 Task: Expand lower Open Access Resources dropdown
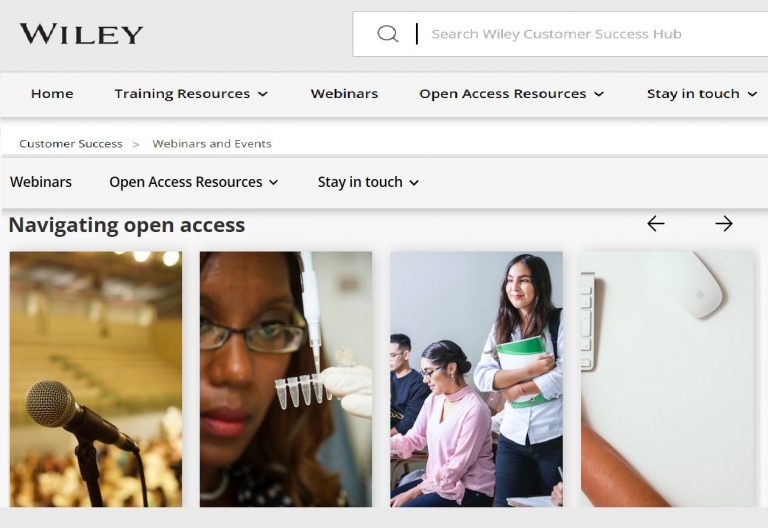194,182
